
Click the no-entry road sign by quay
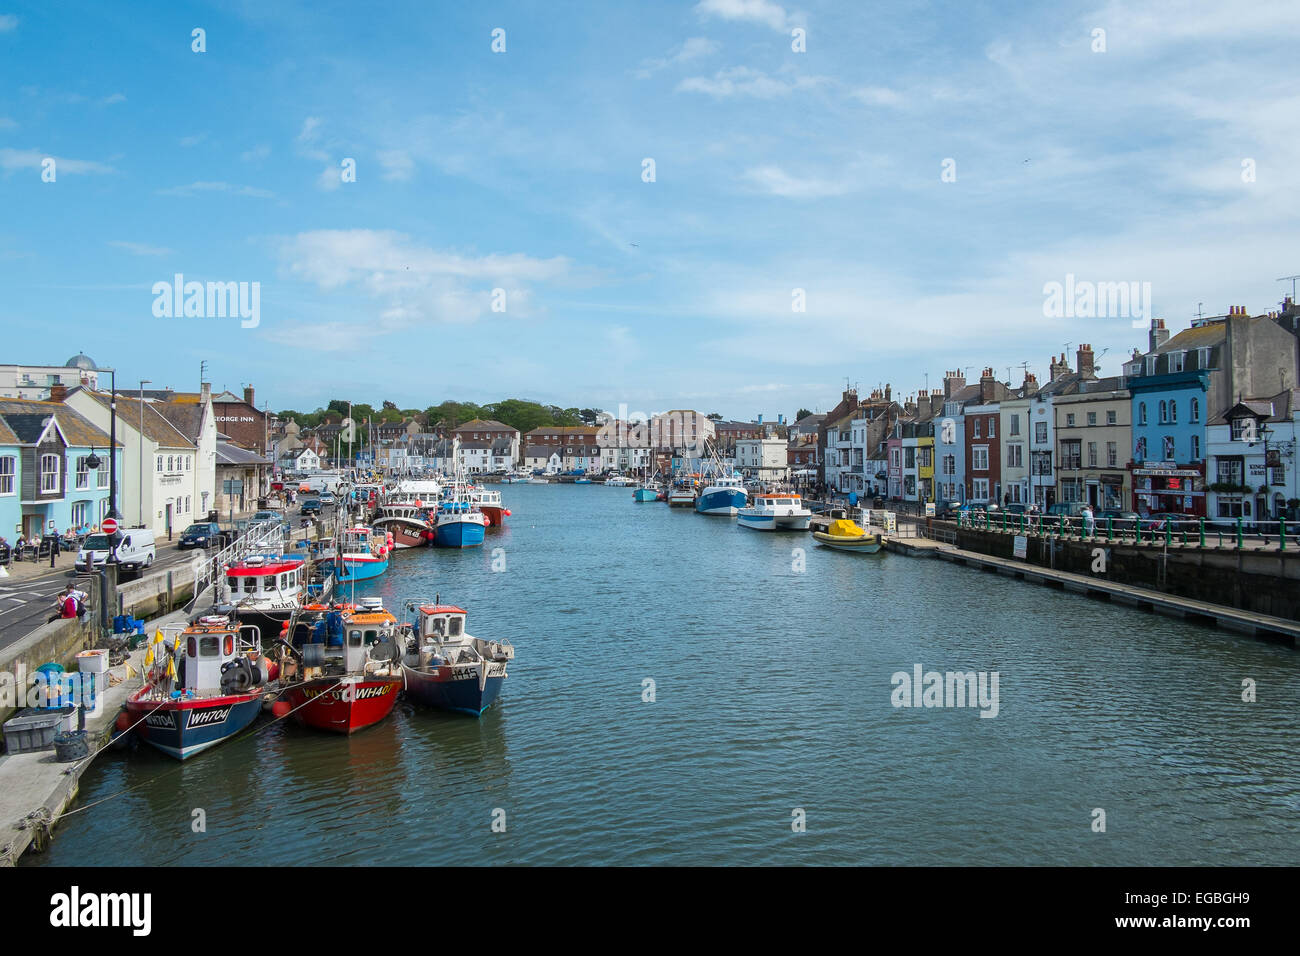pos(110,524)
